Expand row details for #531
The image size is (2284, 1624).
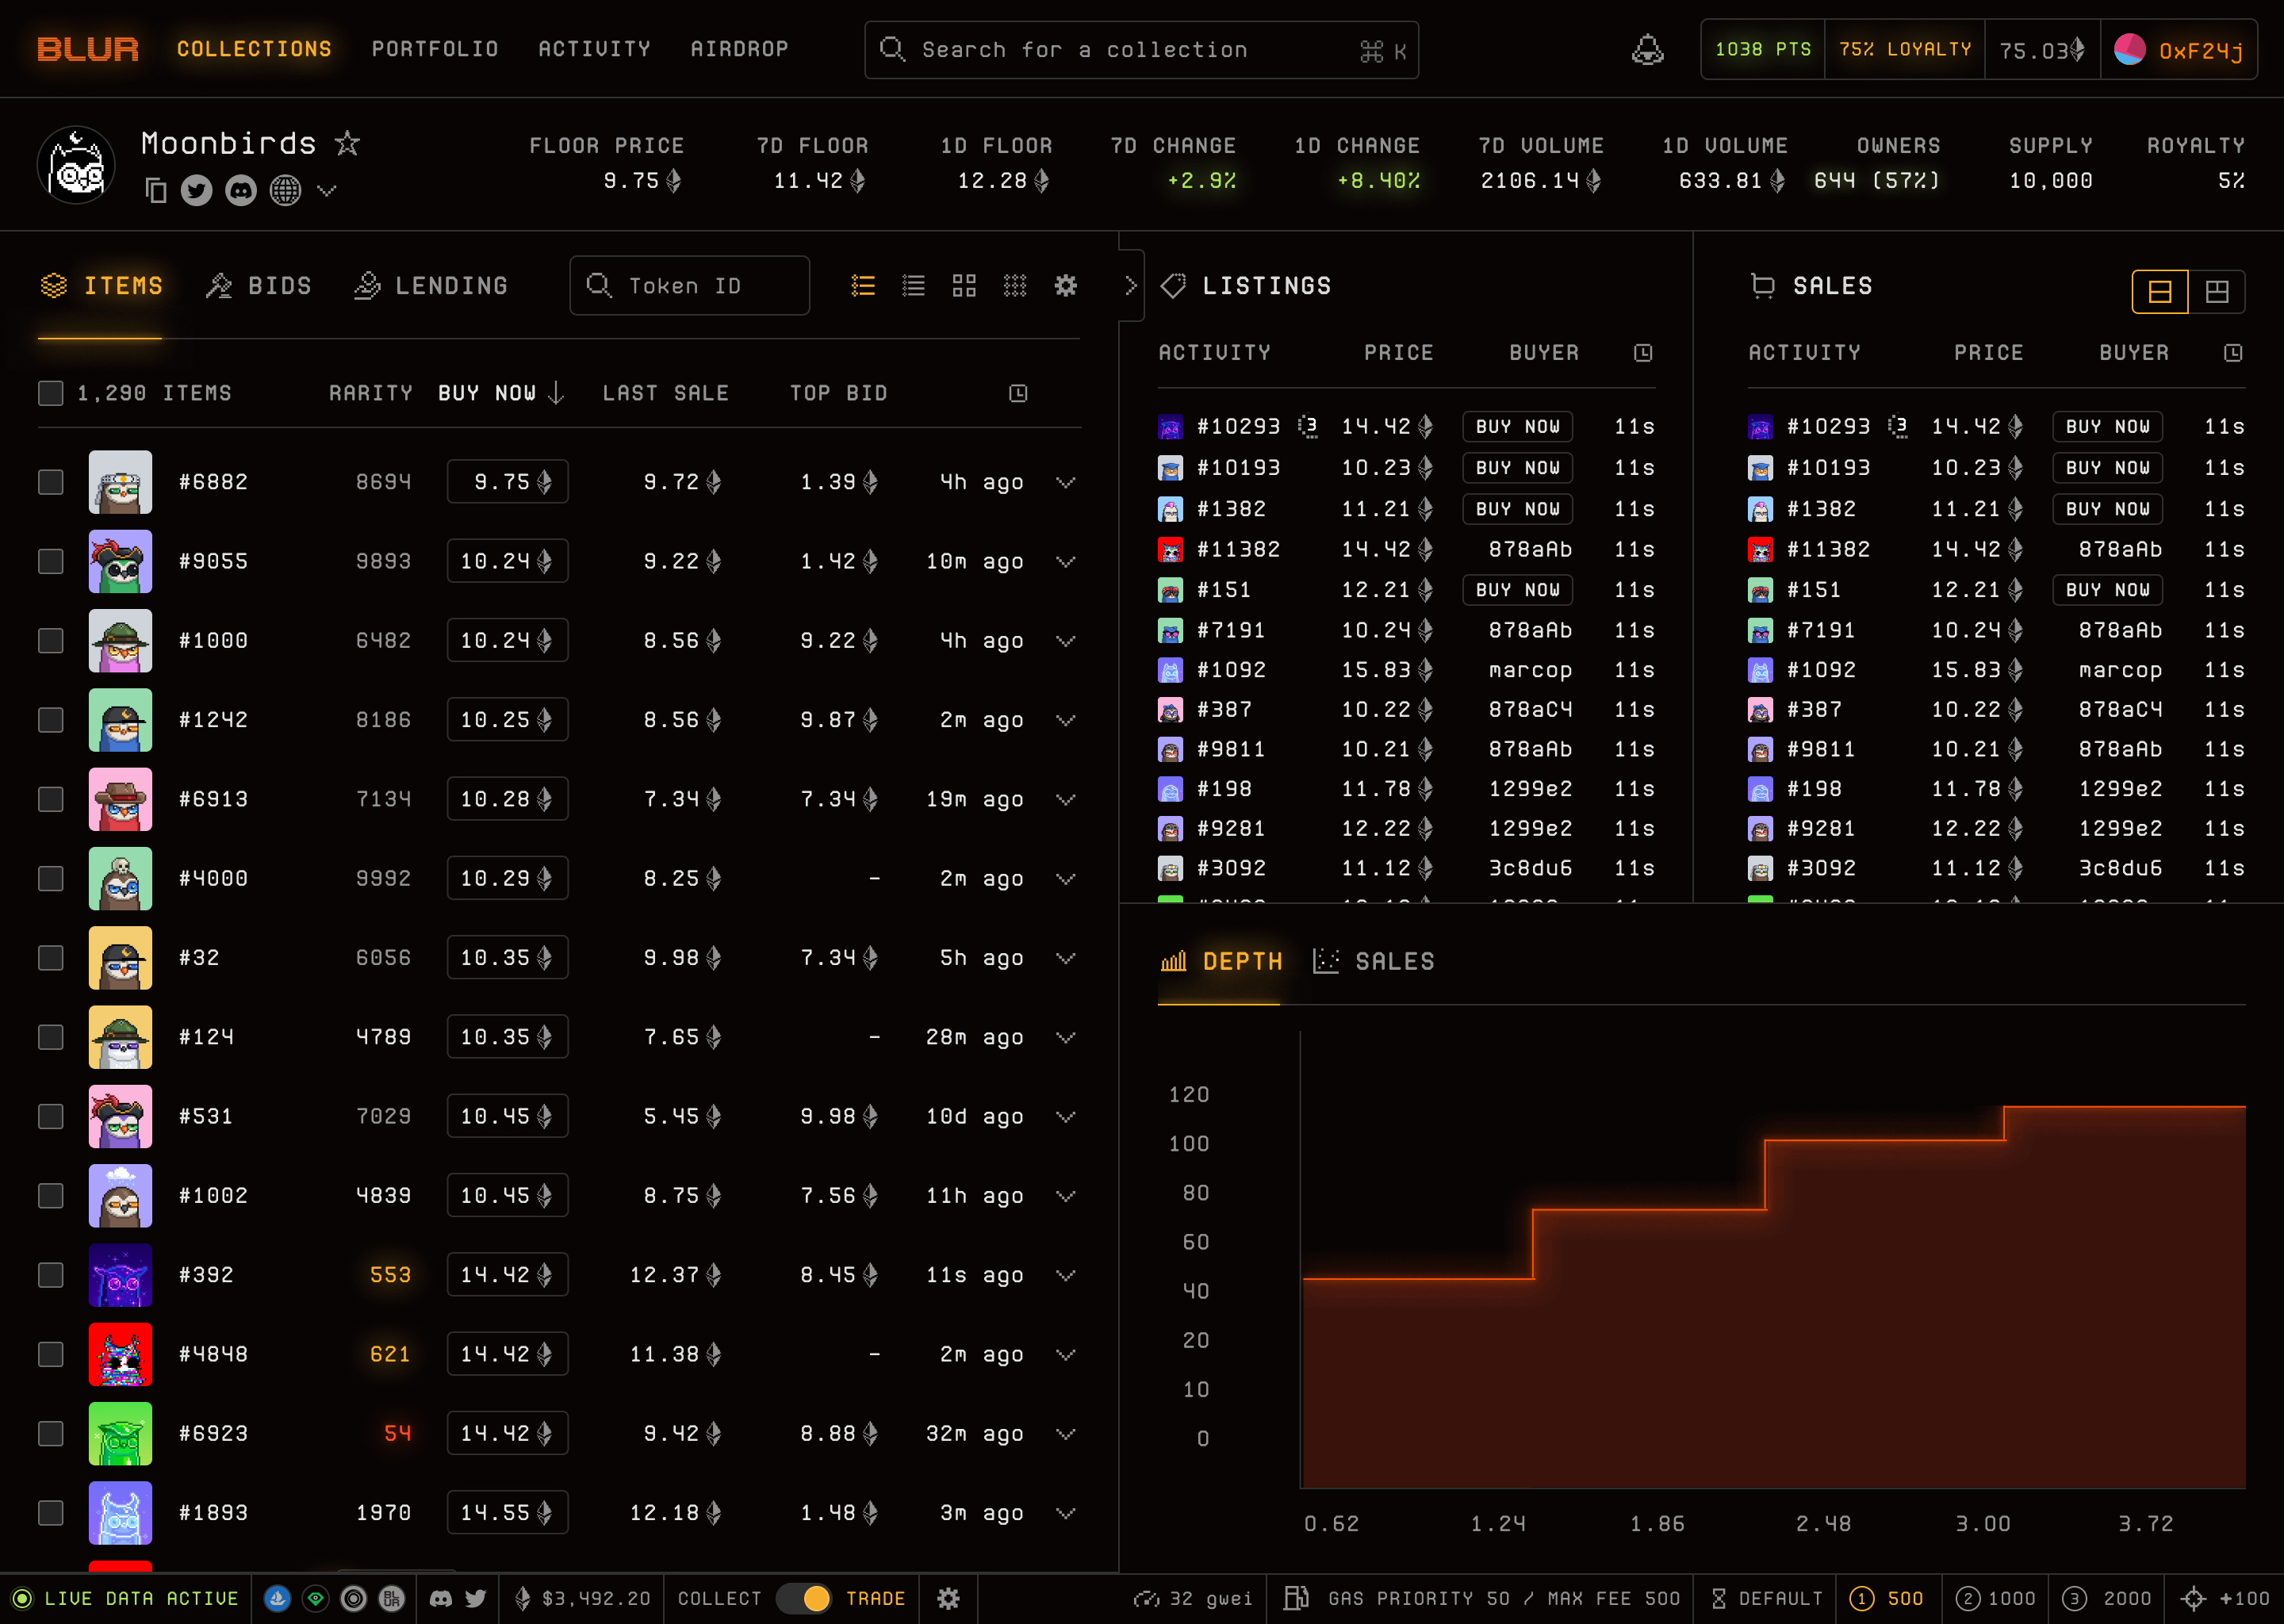1066,1116
